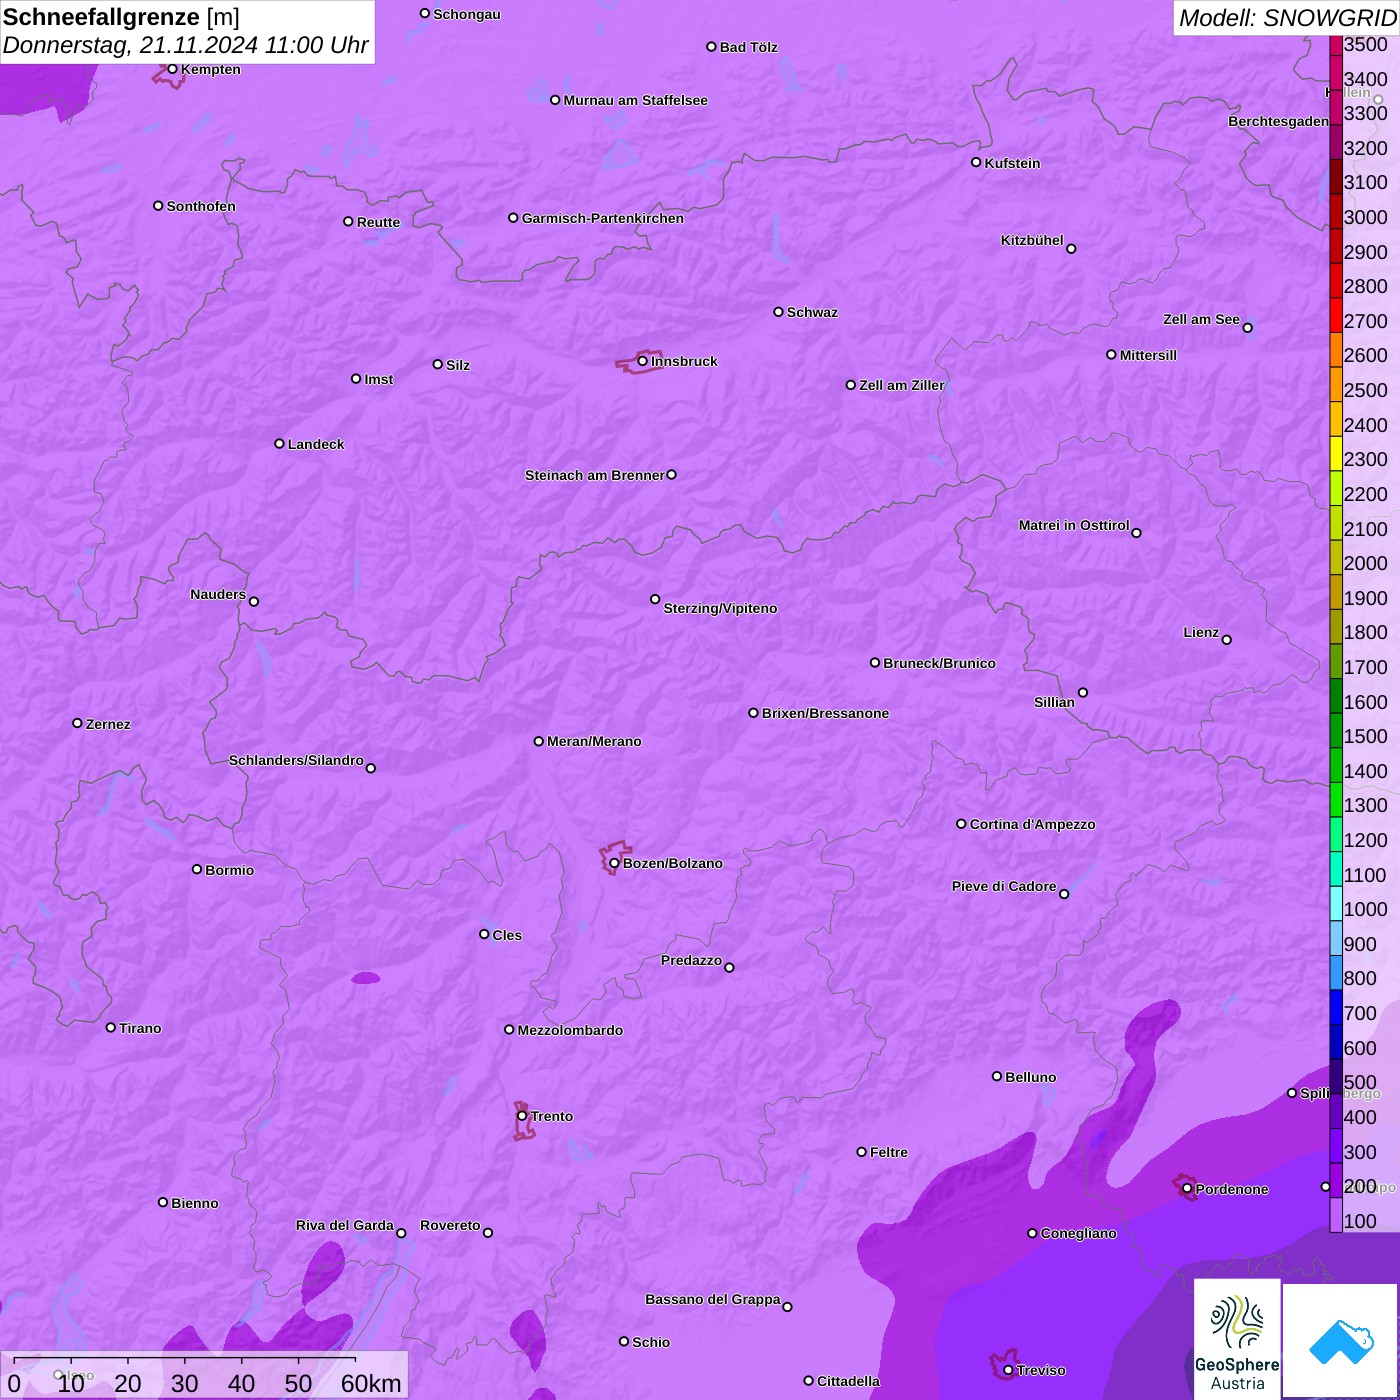Click the Imst label
This screenshot has width=1400, height=1400.
click(x=379, y=379)
